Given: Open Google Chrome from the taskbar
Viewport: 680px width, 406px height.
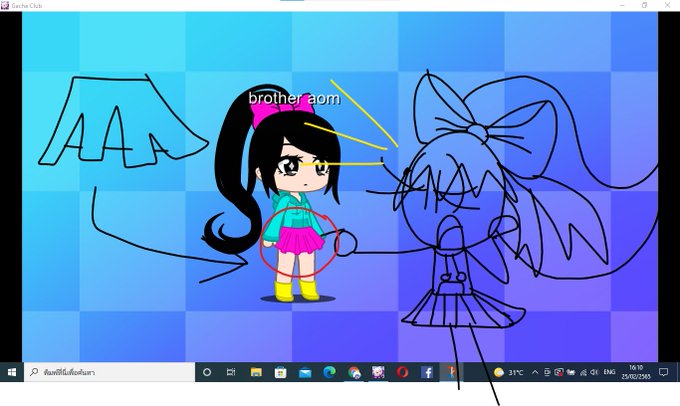Looking at the screenshot, I should pyautogui.click(x=354, y=372).
